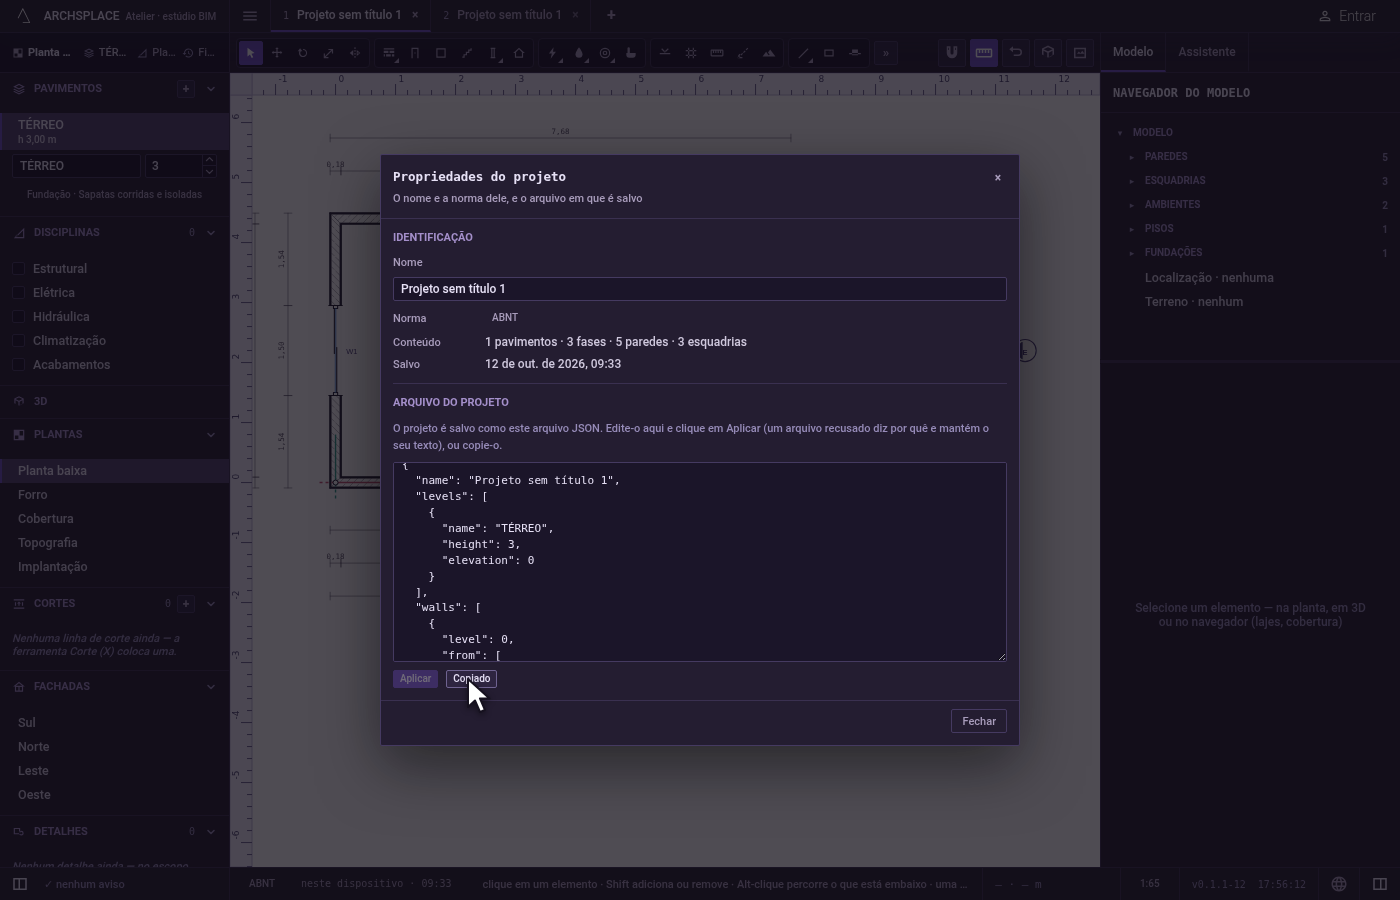Viewport: 1400px width, 900px height.
Task: Click the project Nome input field
Action: tap(700, 289)
